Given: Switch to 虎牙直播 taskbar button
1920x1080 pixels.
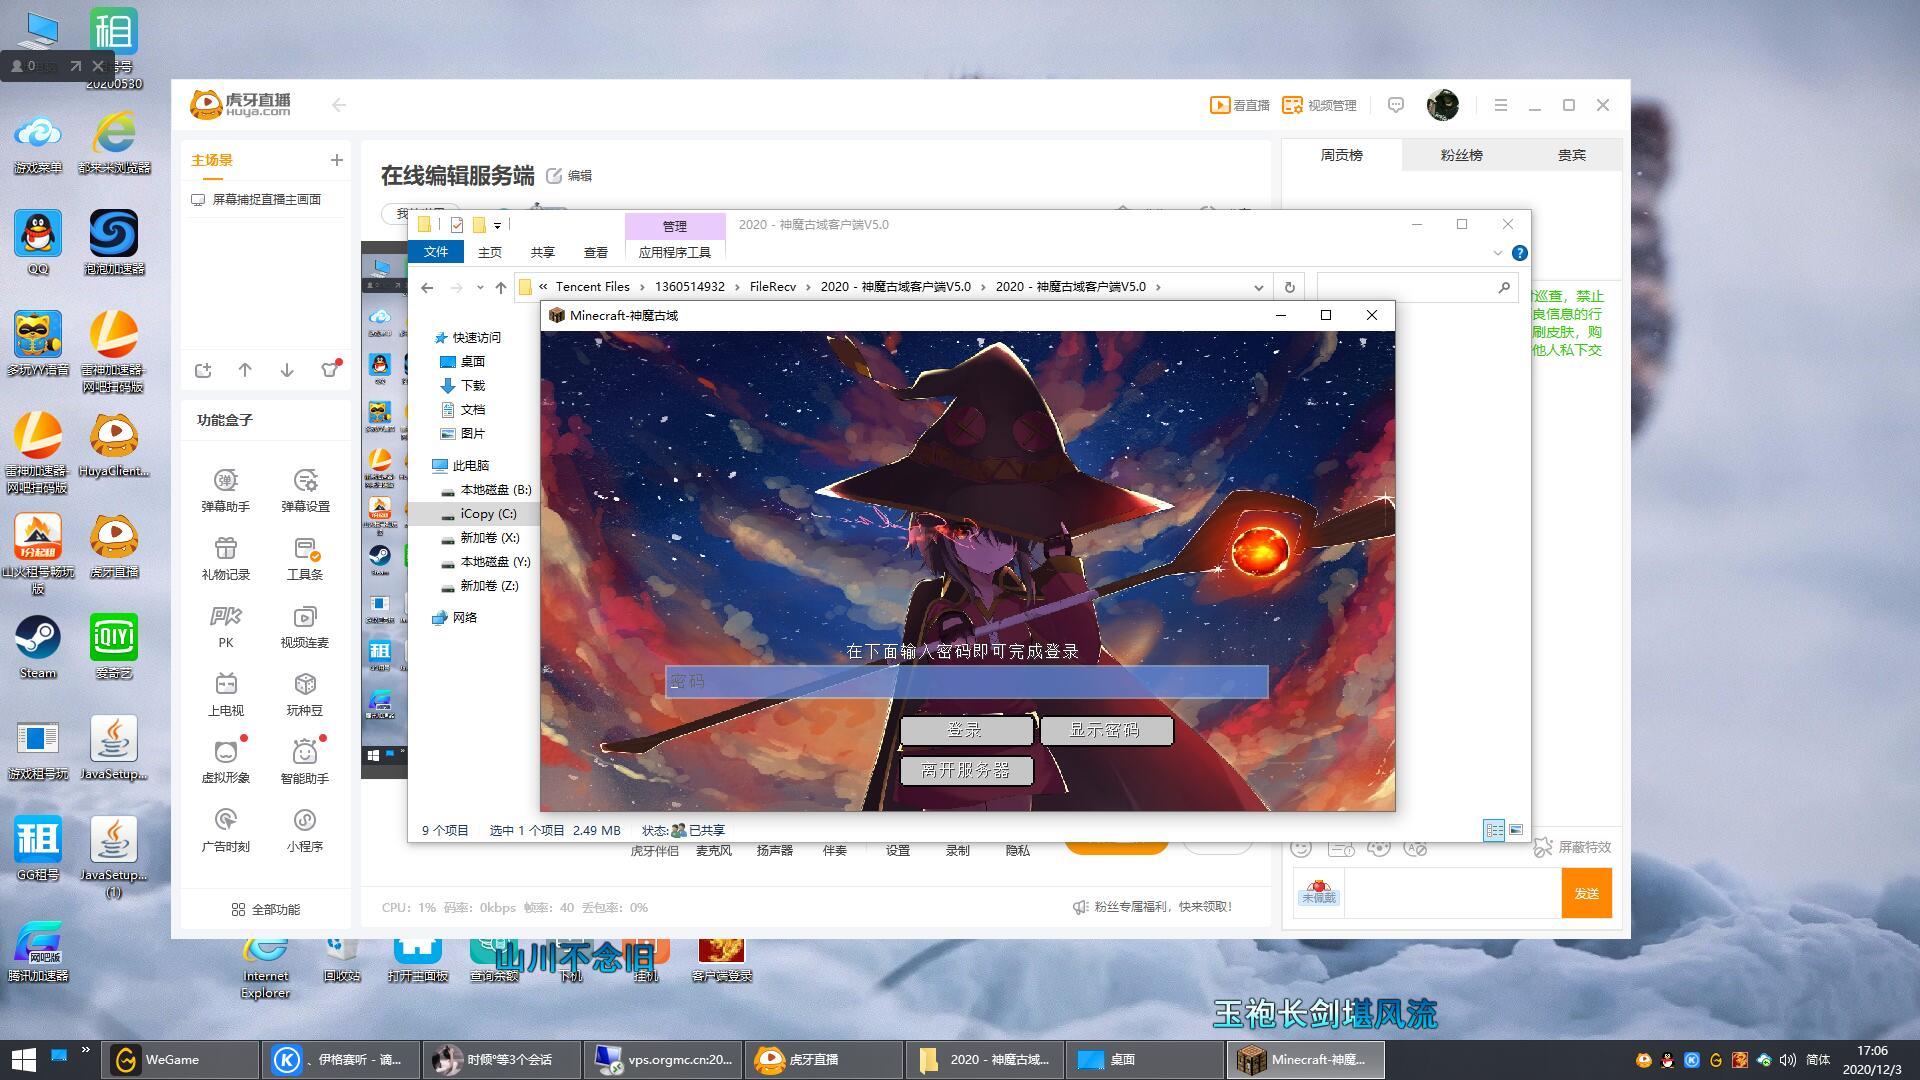Looking at the screenshot, I should click(x=823, y=1060).
